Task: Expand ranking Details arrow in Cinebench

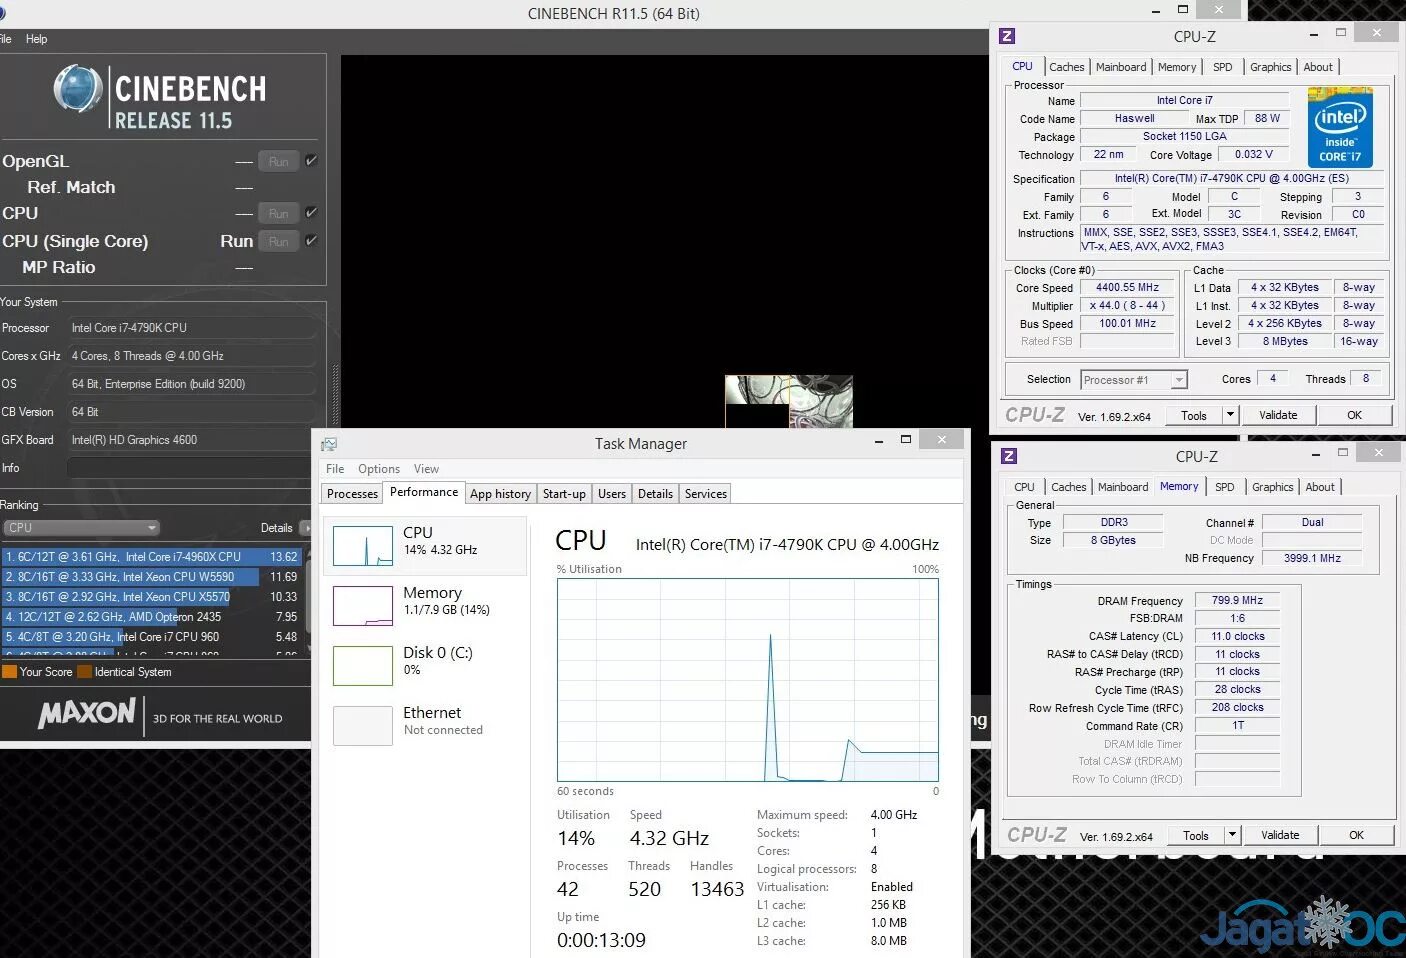Action: [305, 528]
